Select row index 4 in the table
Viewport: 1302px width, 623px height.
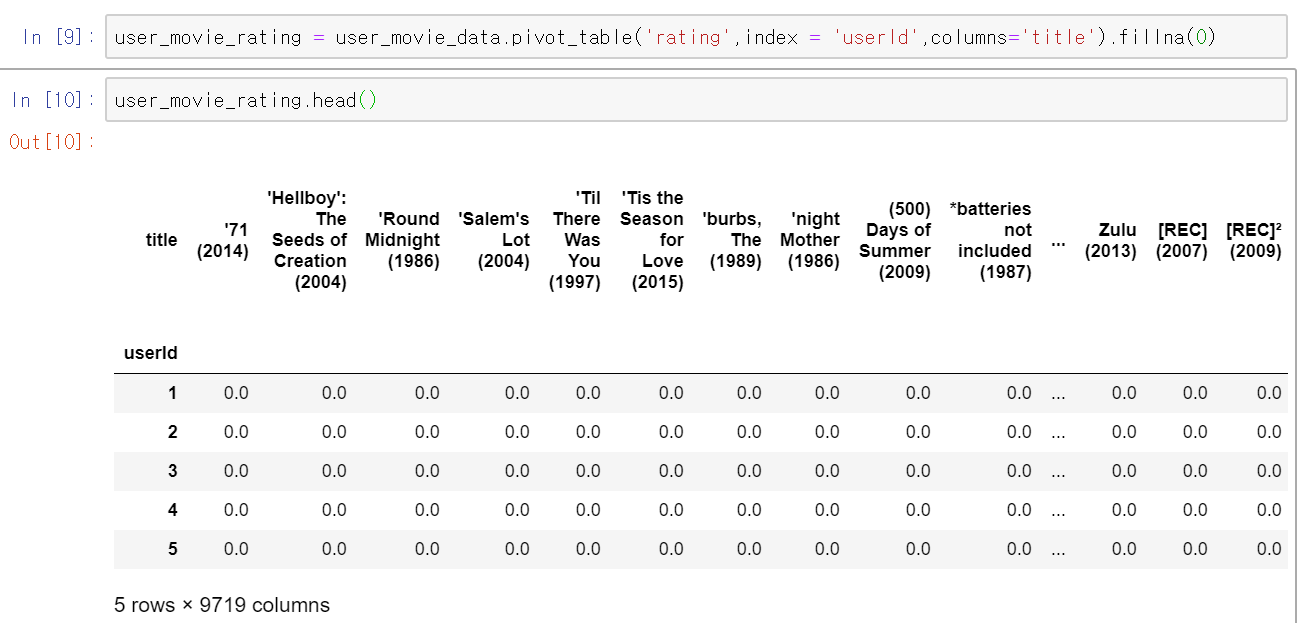click(x=172, y=510)
